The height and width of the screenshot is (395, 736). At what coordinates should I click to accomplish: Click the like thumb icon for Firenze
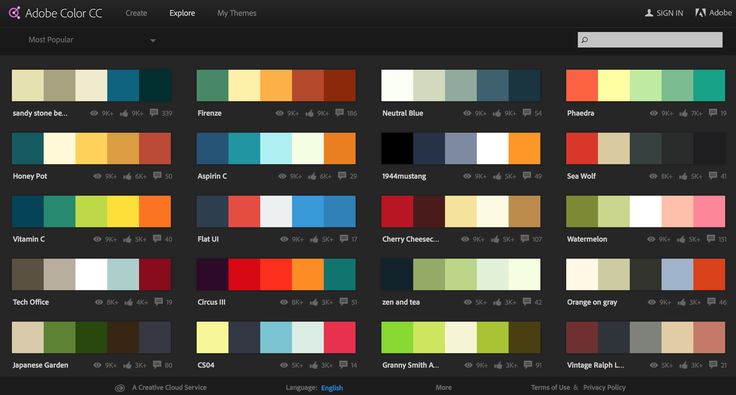click(x=310, y=113)
